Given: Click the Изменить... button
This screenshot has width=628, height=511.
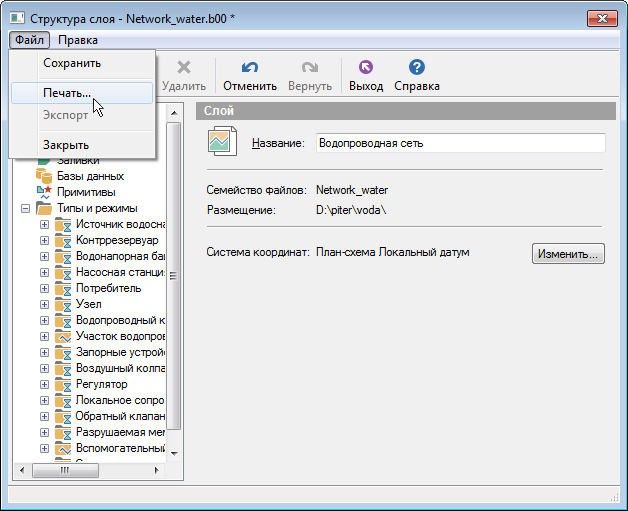Looking at the screenshot, I should [568, 253].
